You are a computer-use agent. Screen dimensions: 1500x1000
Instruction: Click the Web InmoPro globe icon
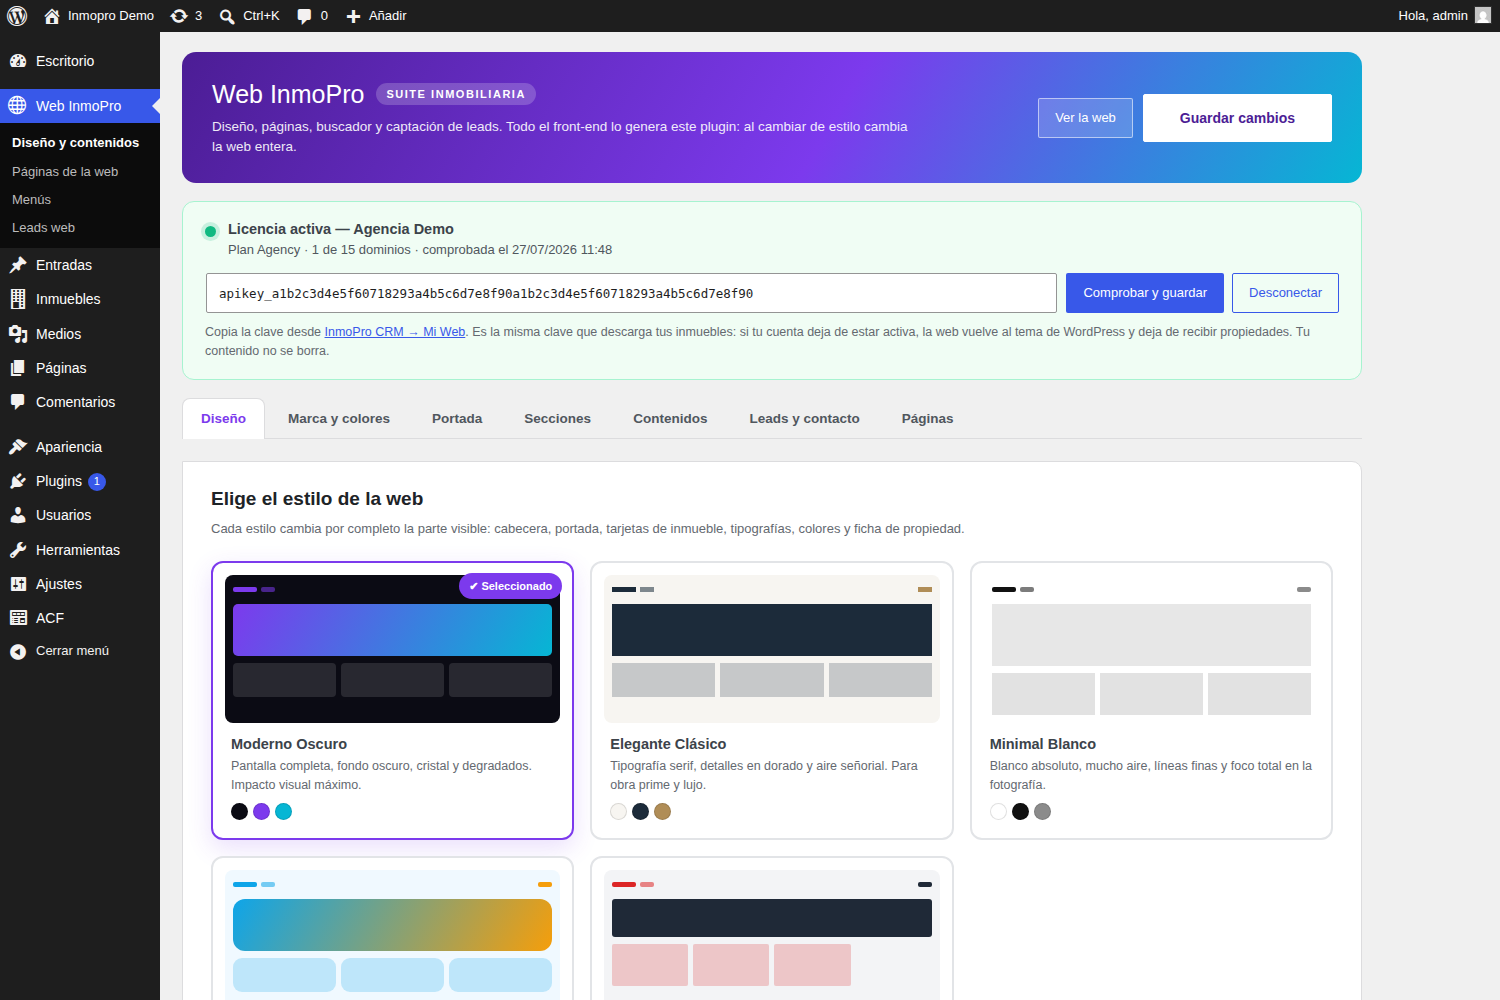tap(18, 106)
